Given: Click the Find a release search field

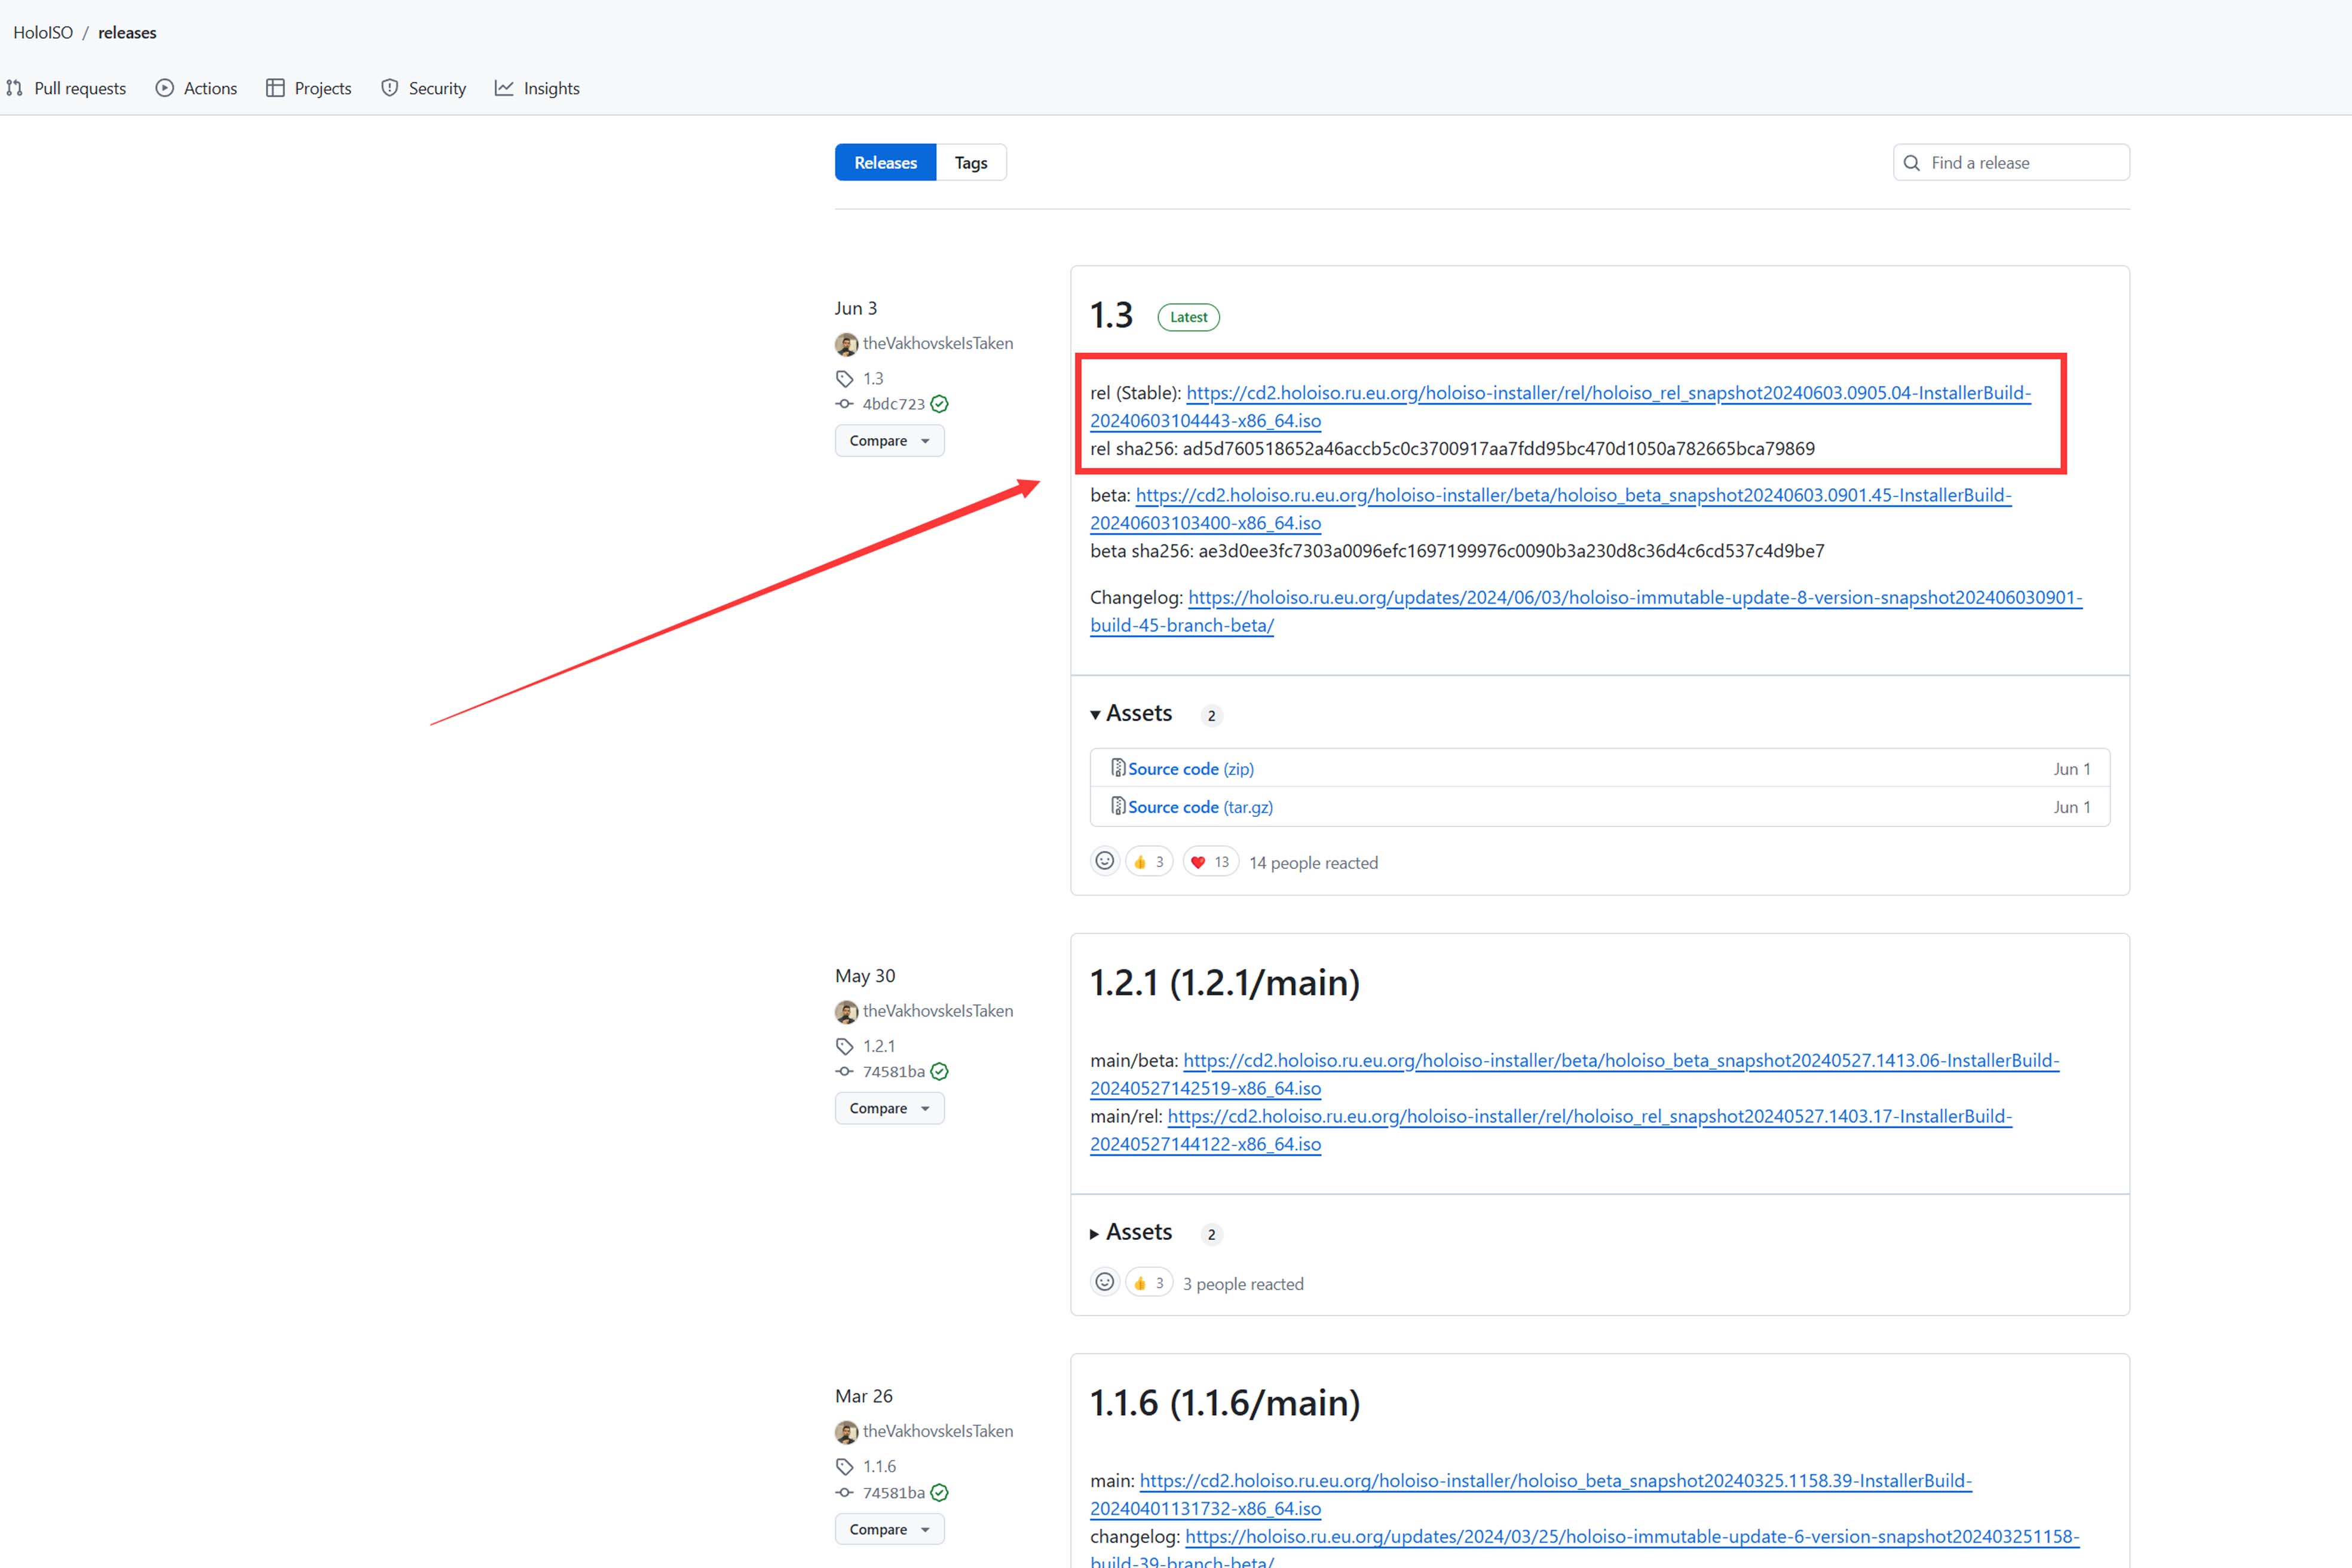Looking at the screenshot, I should point(2011,162).
